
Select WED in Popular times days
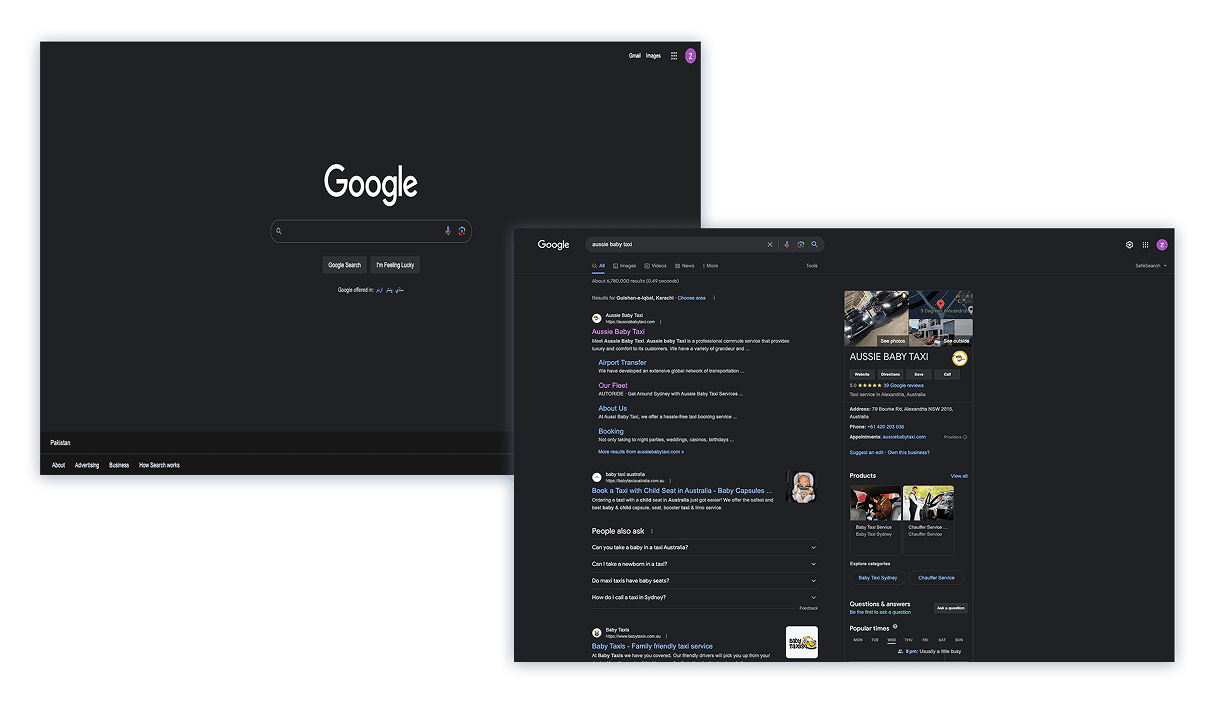[891, 640]
